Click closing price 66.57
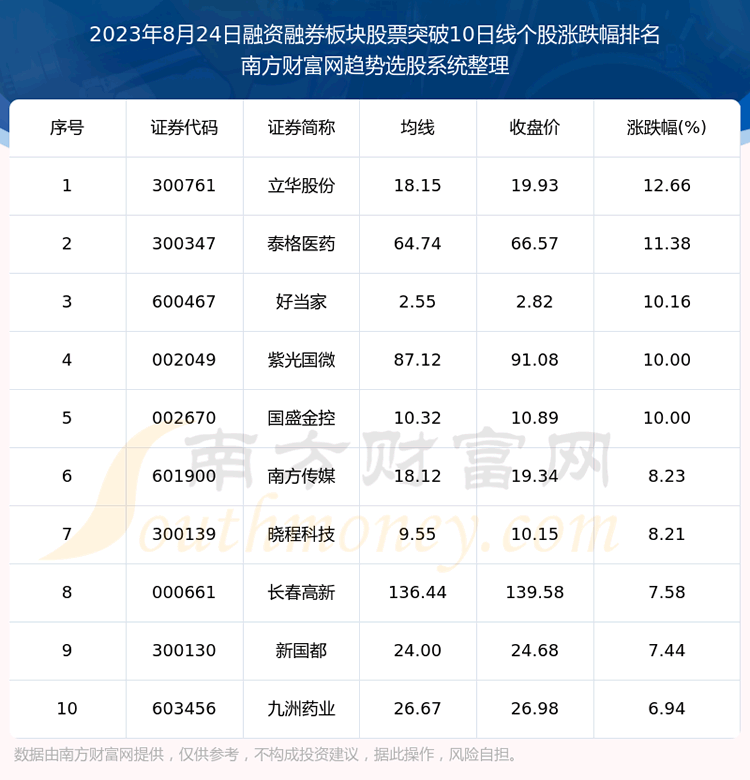Screen dimensions: 750x780 [x=535, y=244]
